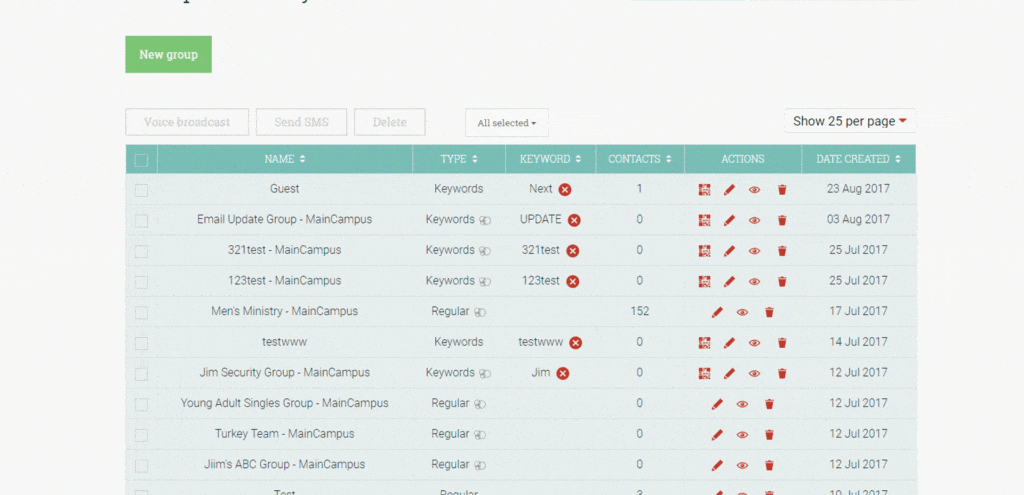
Task: Select the 321test - MainCampus row checkbox
Action: click(141, 251)
